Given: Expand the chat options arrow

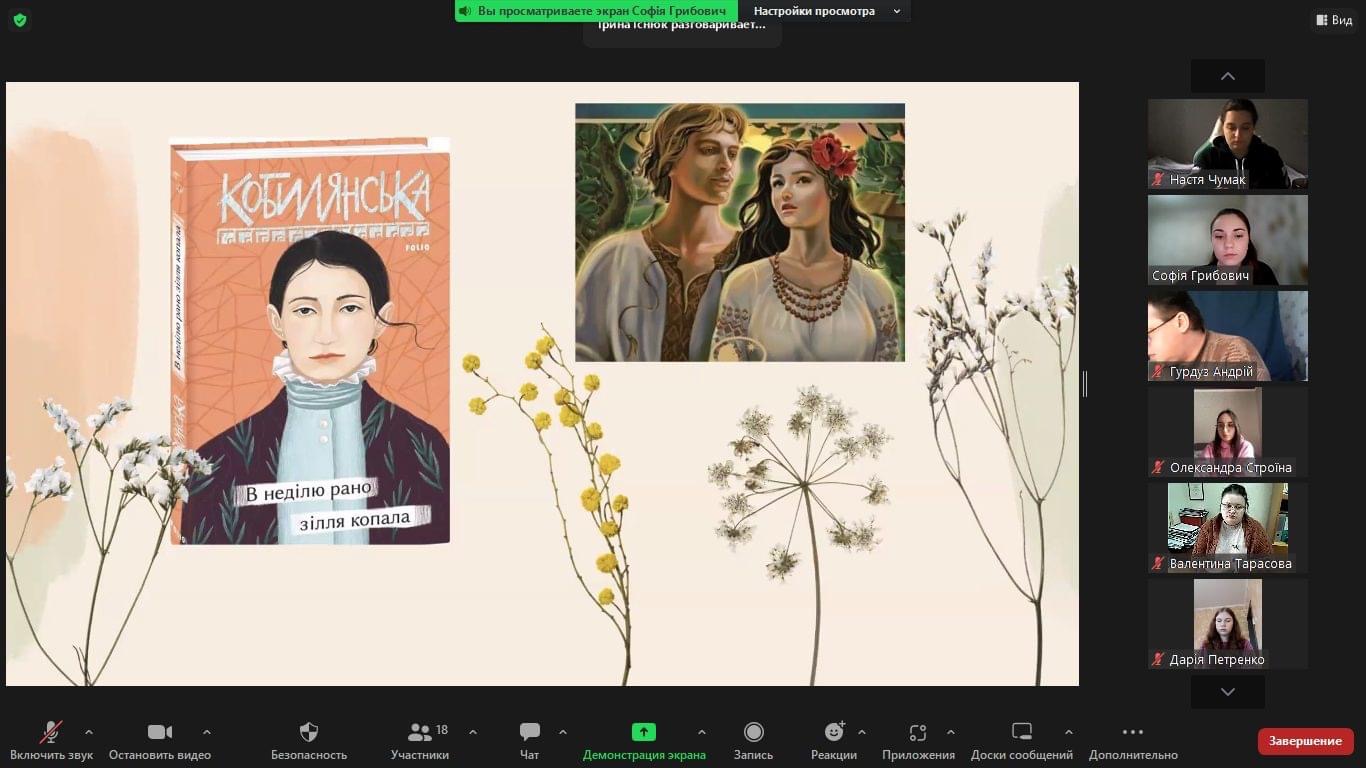Looking at the screenshot, I should click(563, 732).
